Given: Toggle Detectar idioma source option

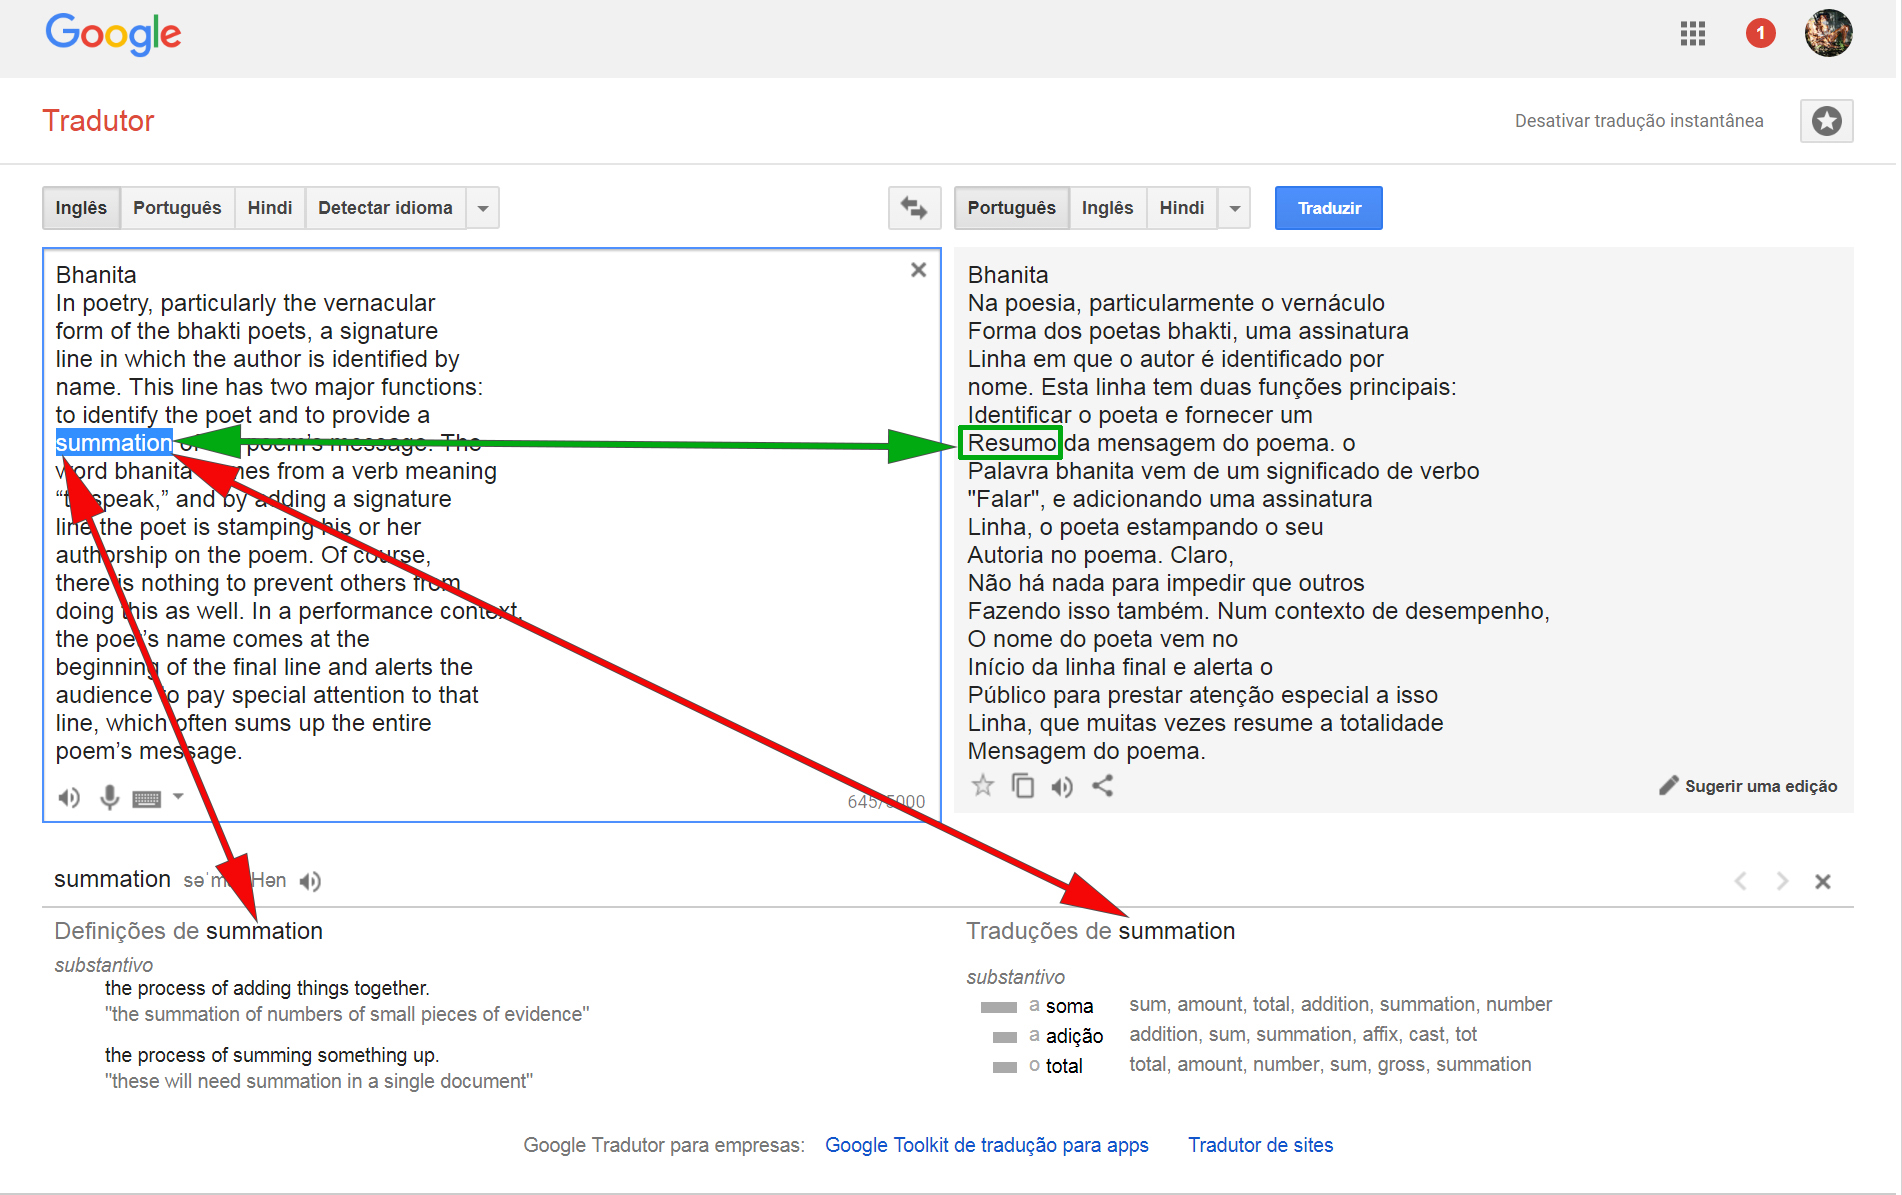Looking at the screenshot, I should coord(385,208).
